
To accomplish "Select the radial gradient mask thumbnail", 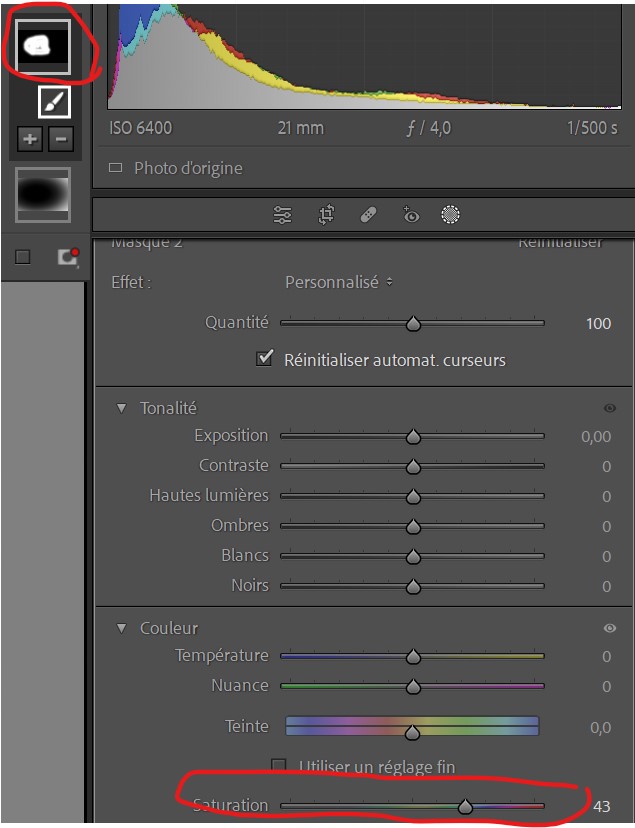I will [x=43, y=195].
